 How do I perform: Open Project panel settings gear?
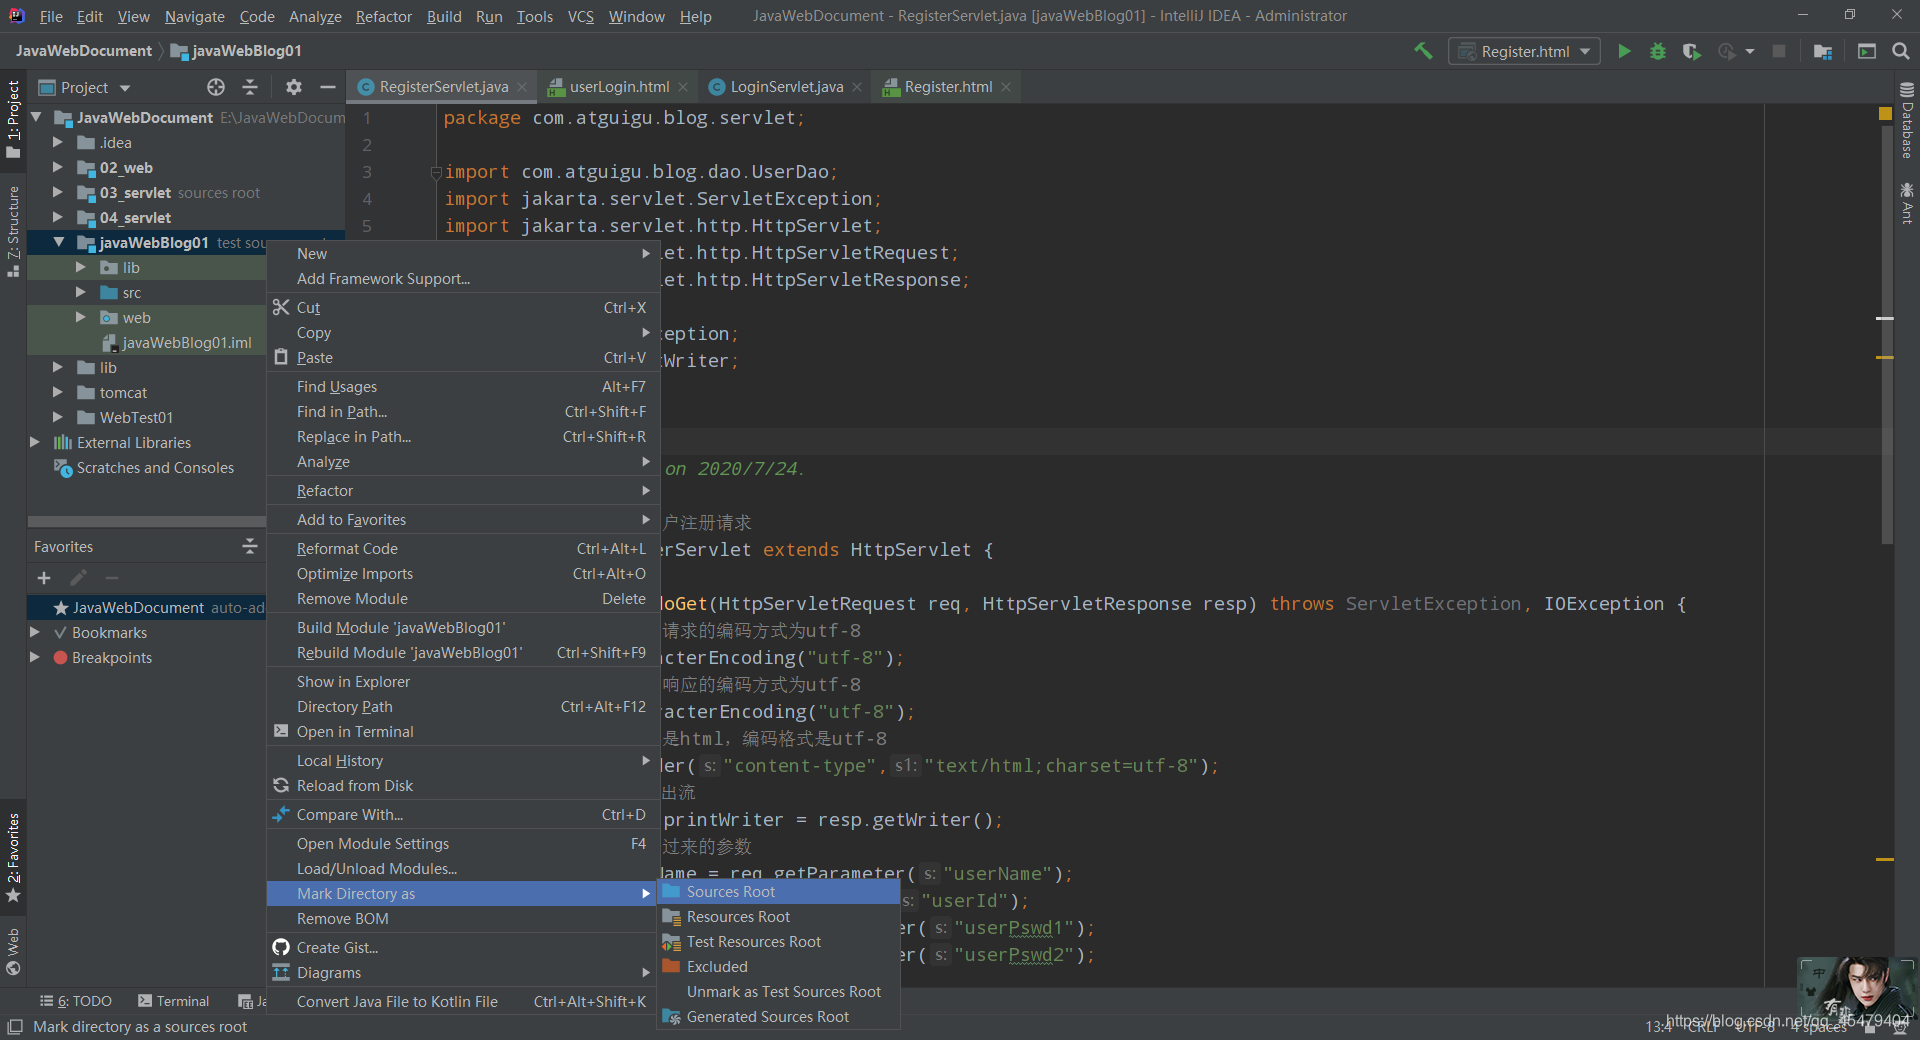(293, 87)
